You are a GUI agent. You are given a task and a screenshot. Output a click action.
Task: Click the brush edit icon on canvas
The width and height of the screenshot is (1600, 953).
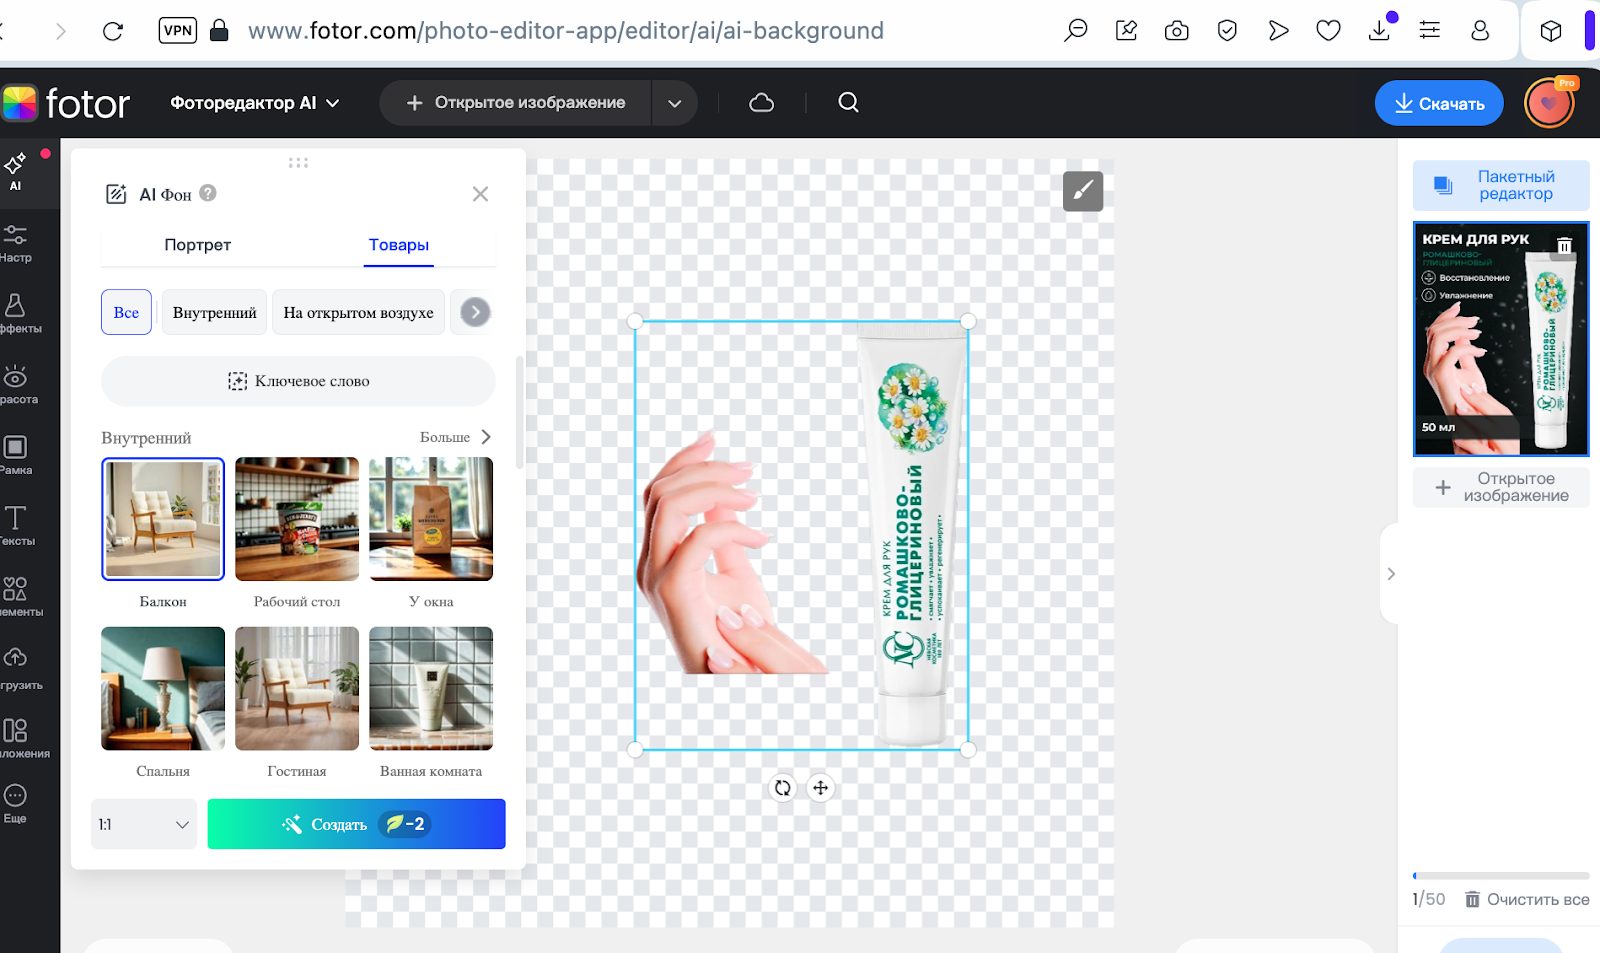click(1082, 191)
